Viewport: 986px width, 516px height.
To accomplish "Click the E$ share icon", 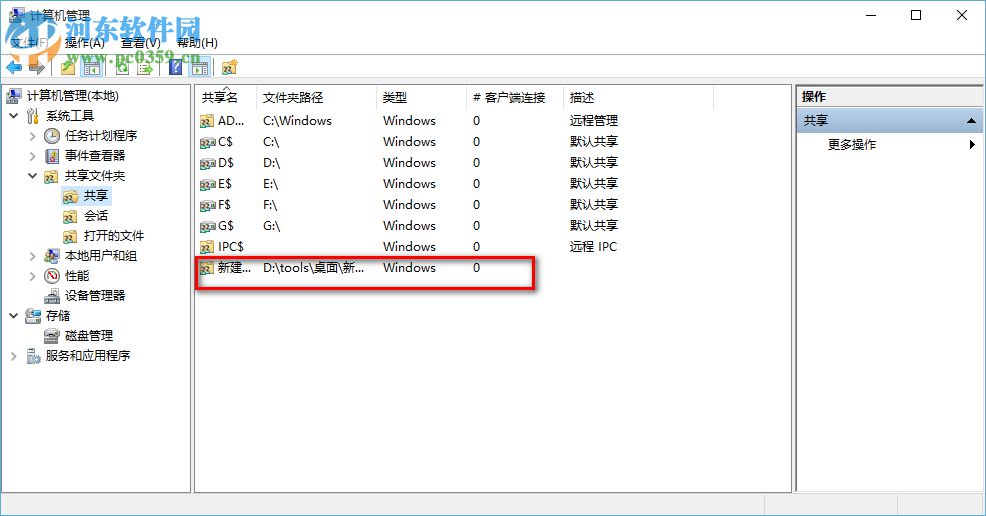I will pos(208,184).
